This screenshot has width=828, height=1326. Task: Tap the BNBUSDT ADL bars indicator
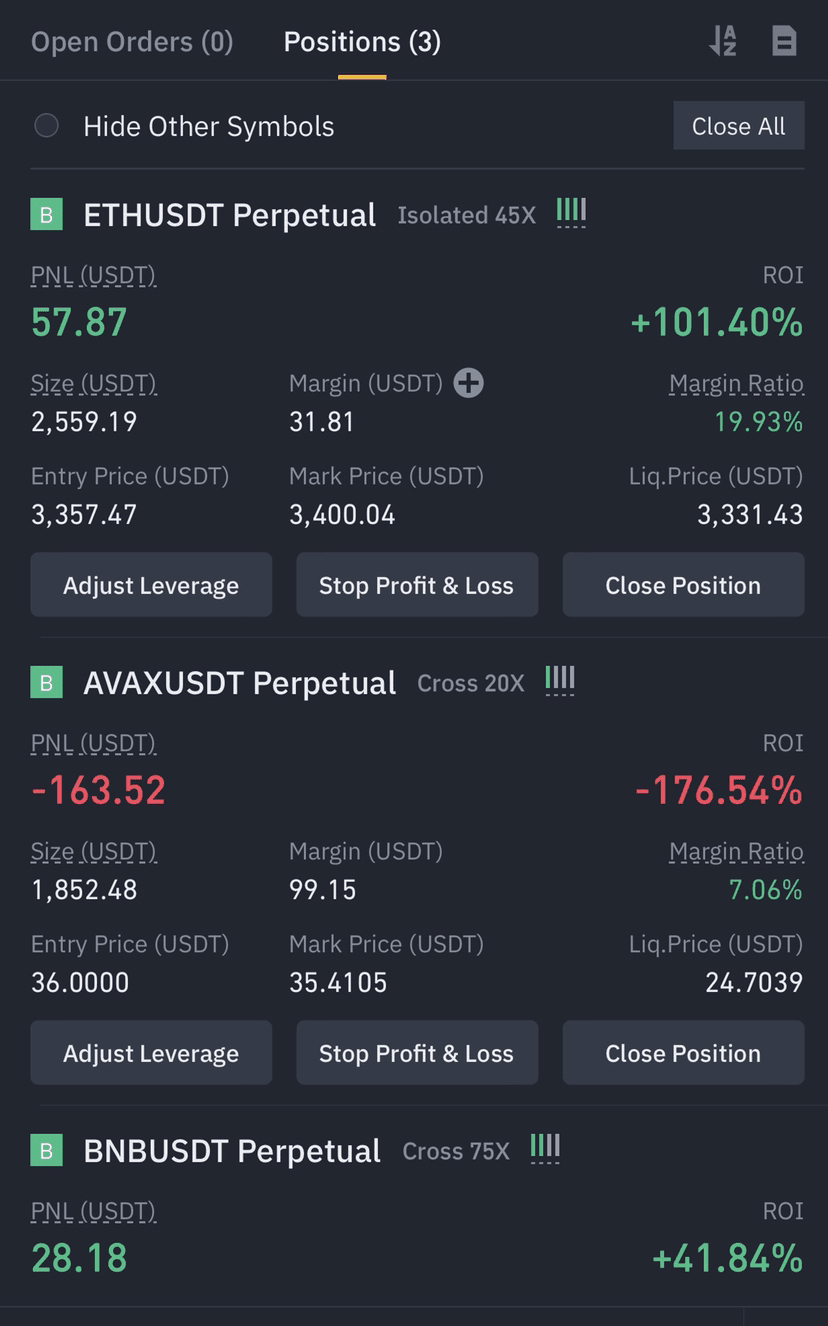pyautogui.click(x=545, y=1148)
